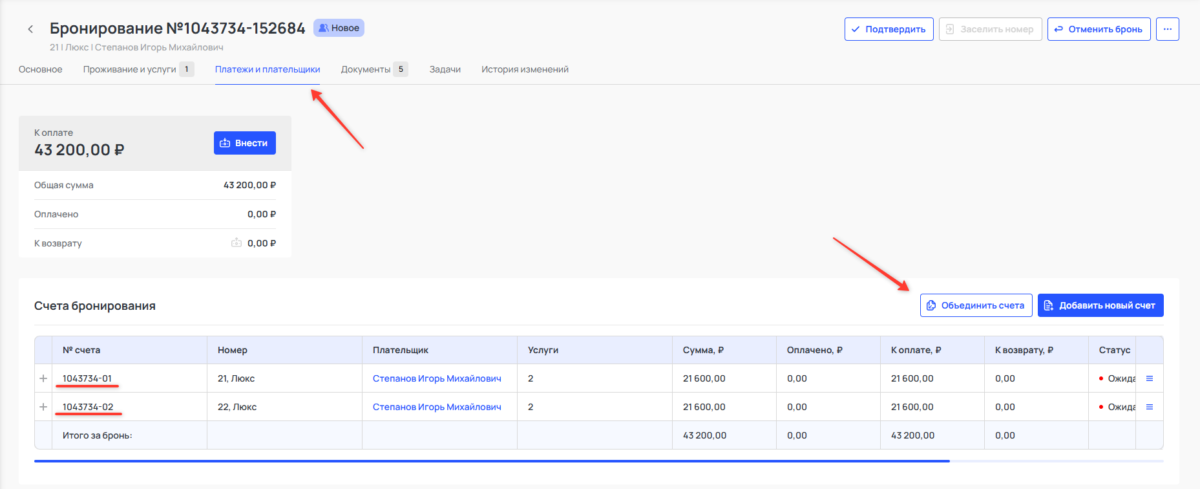Screen dimensions: 1200x489
Task: Click the Внести payment button
Action: [x=244, y=143]
